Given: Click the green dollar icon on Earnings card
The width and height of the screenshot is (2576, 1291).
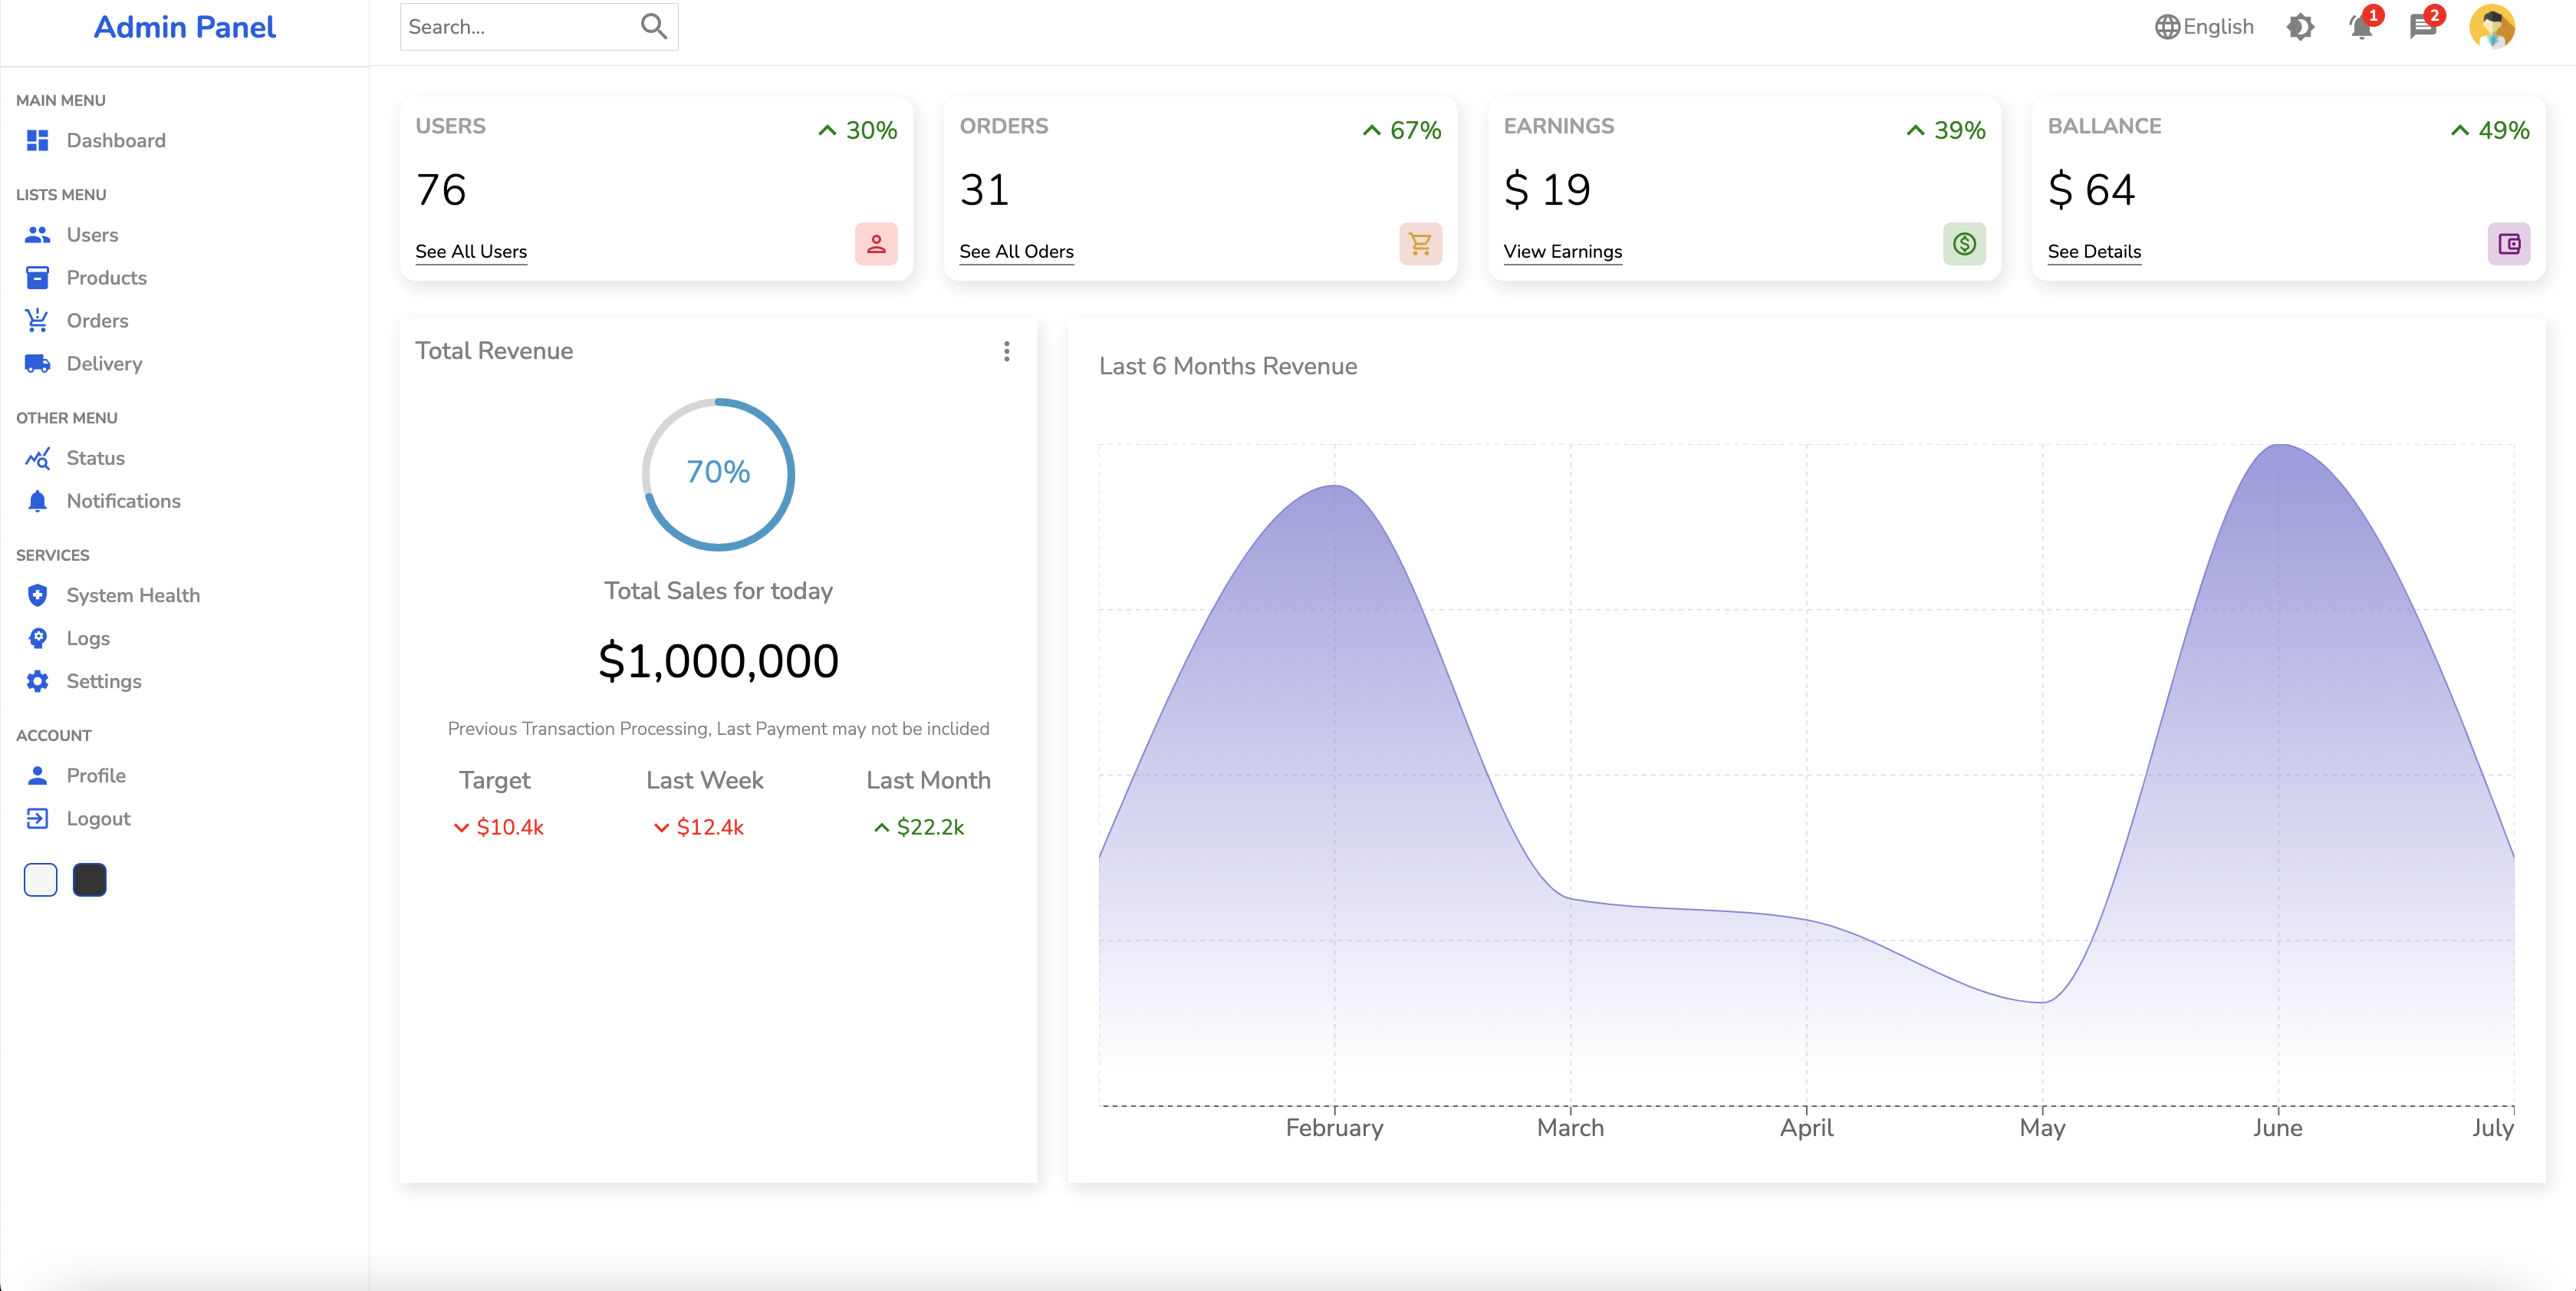Looking at the screenshot, I should point(1964,244).
